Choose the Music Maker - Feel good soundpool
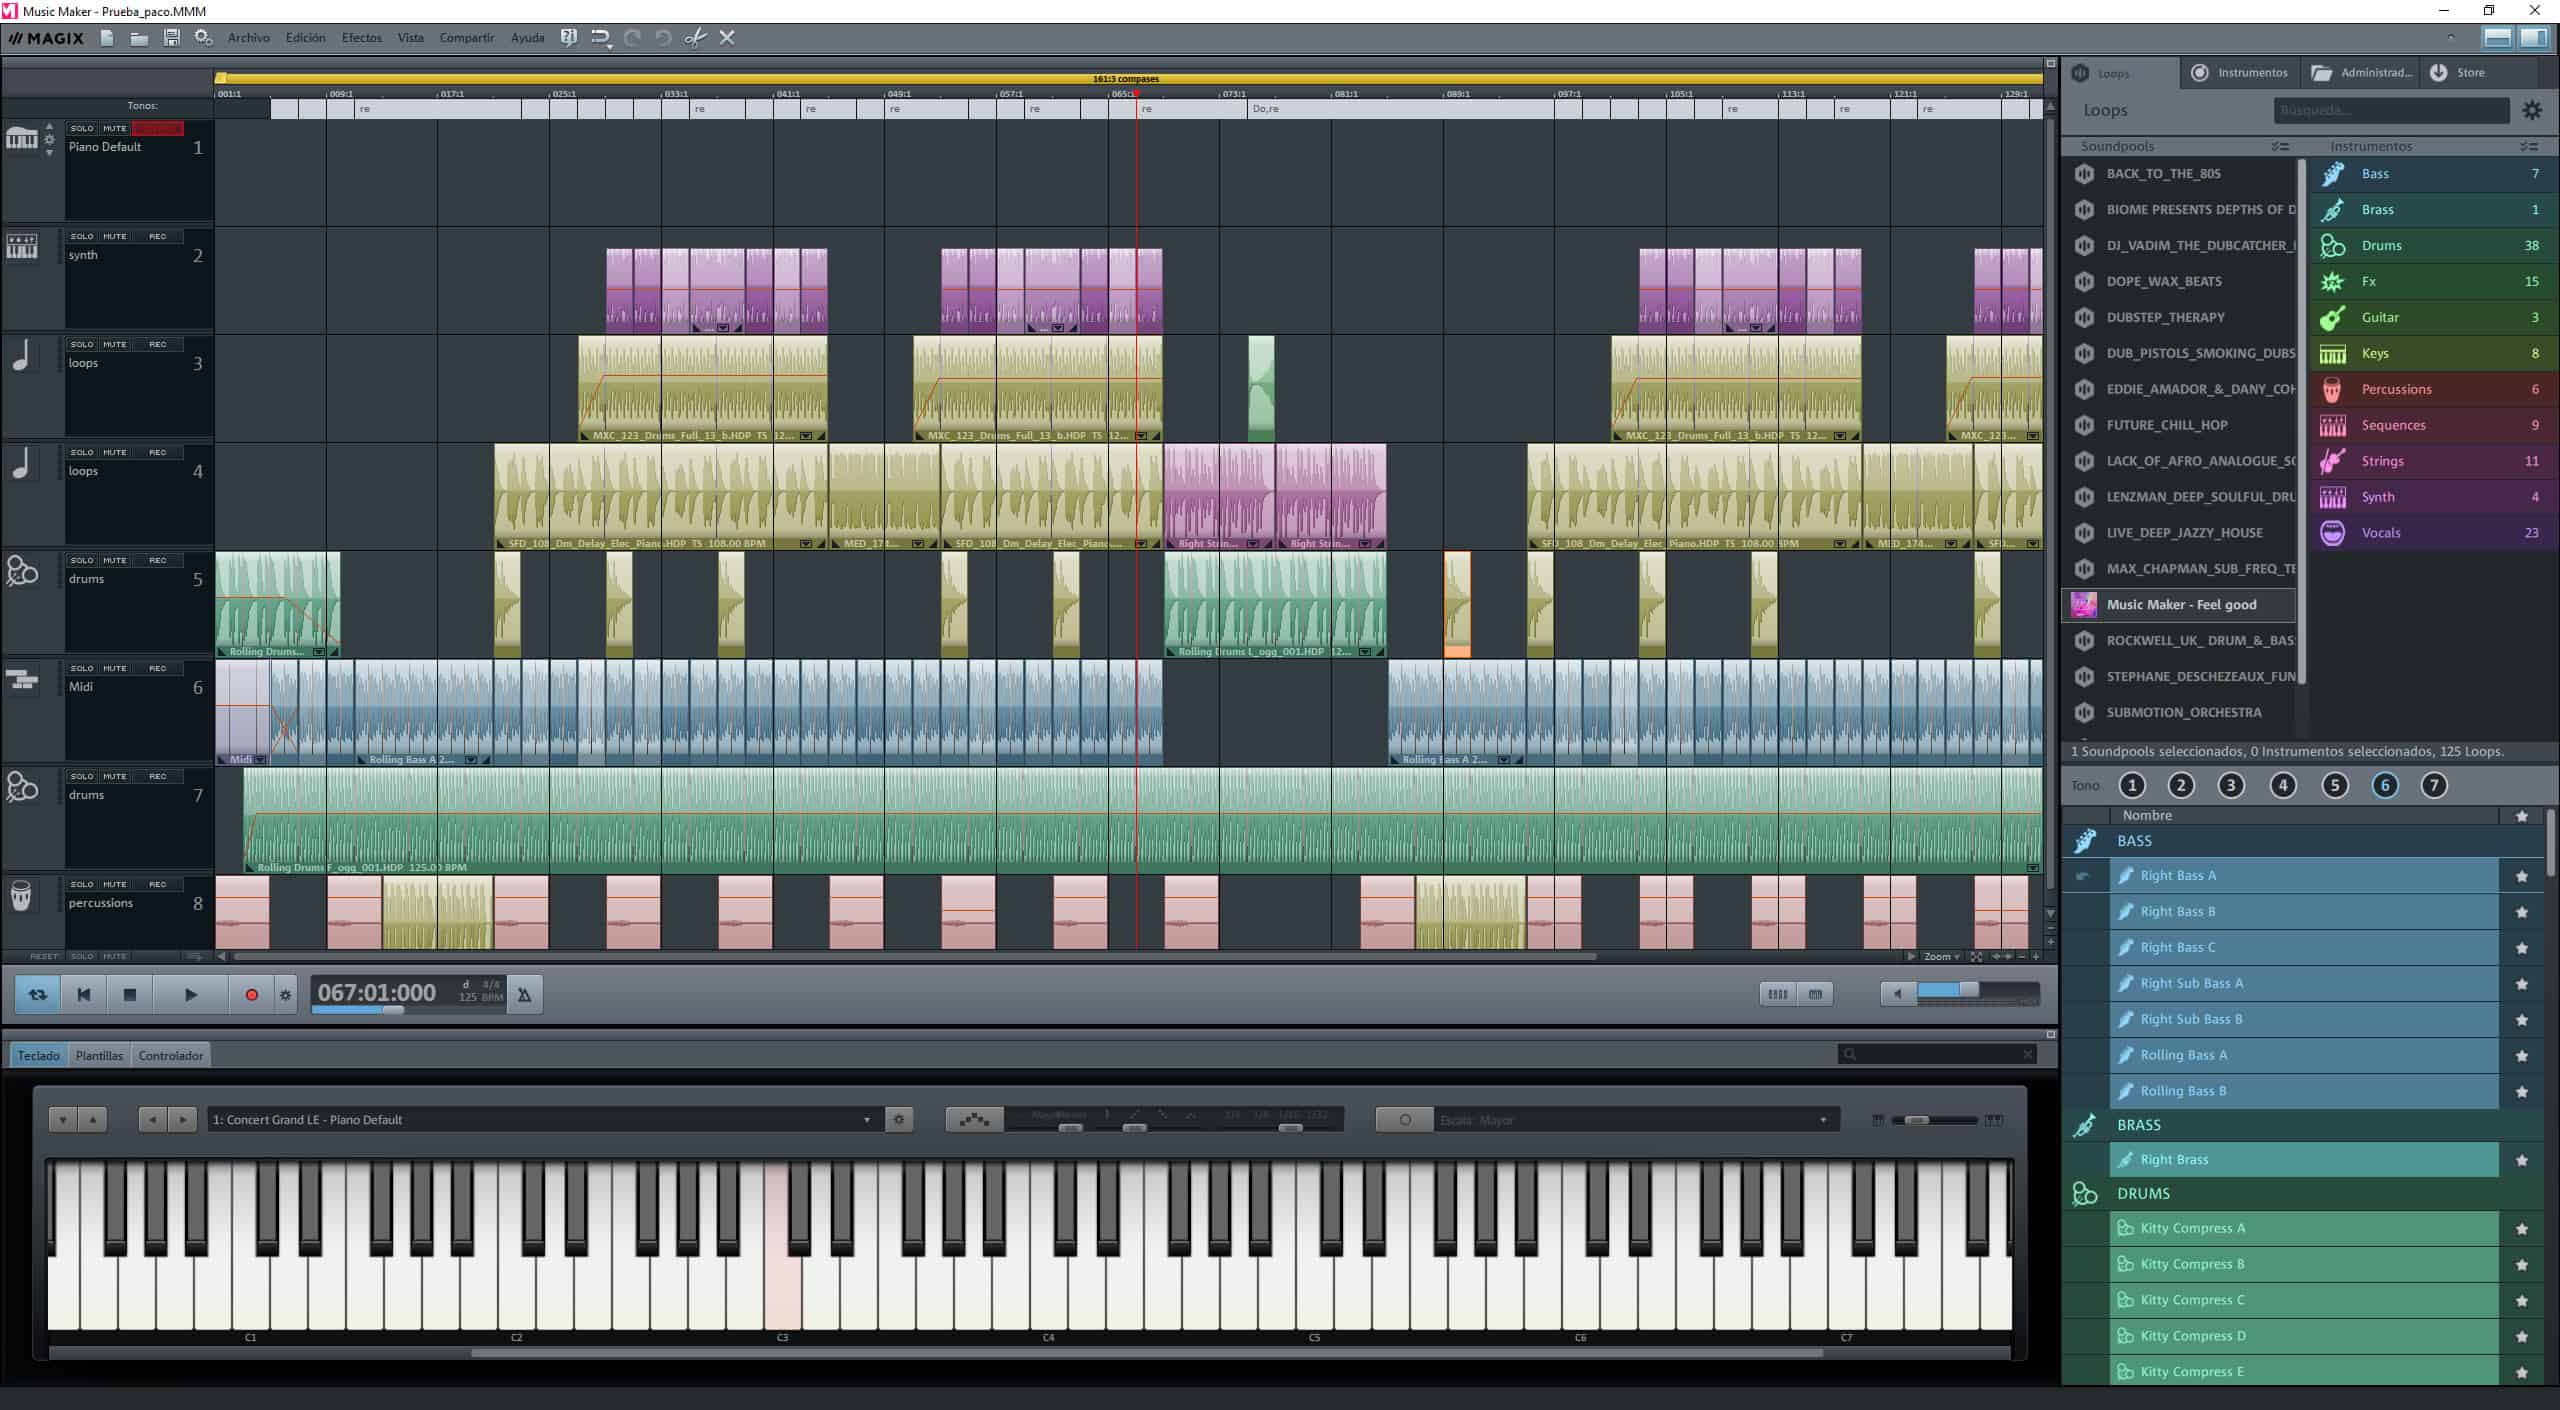The height and width of the screenshot is (1410, 2560). (x=2180, y=605)
